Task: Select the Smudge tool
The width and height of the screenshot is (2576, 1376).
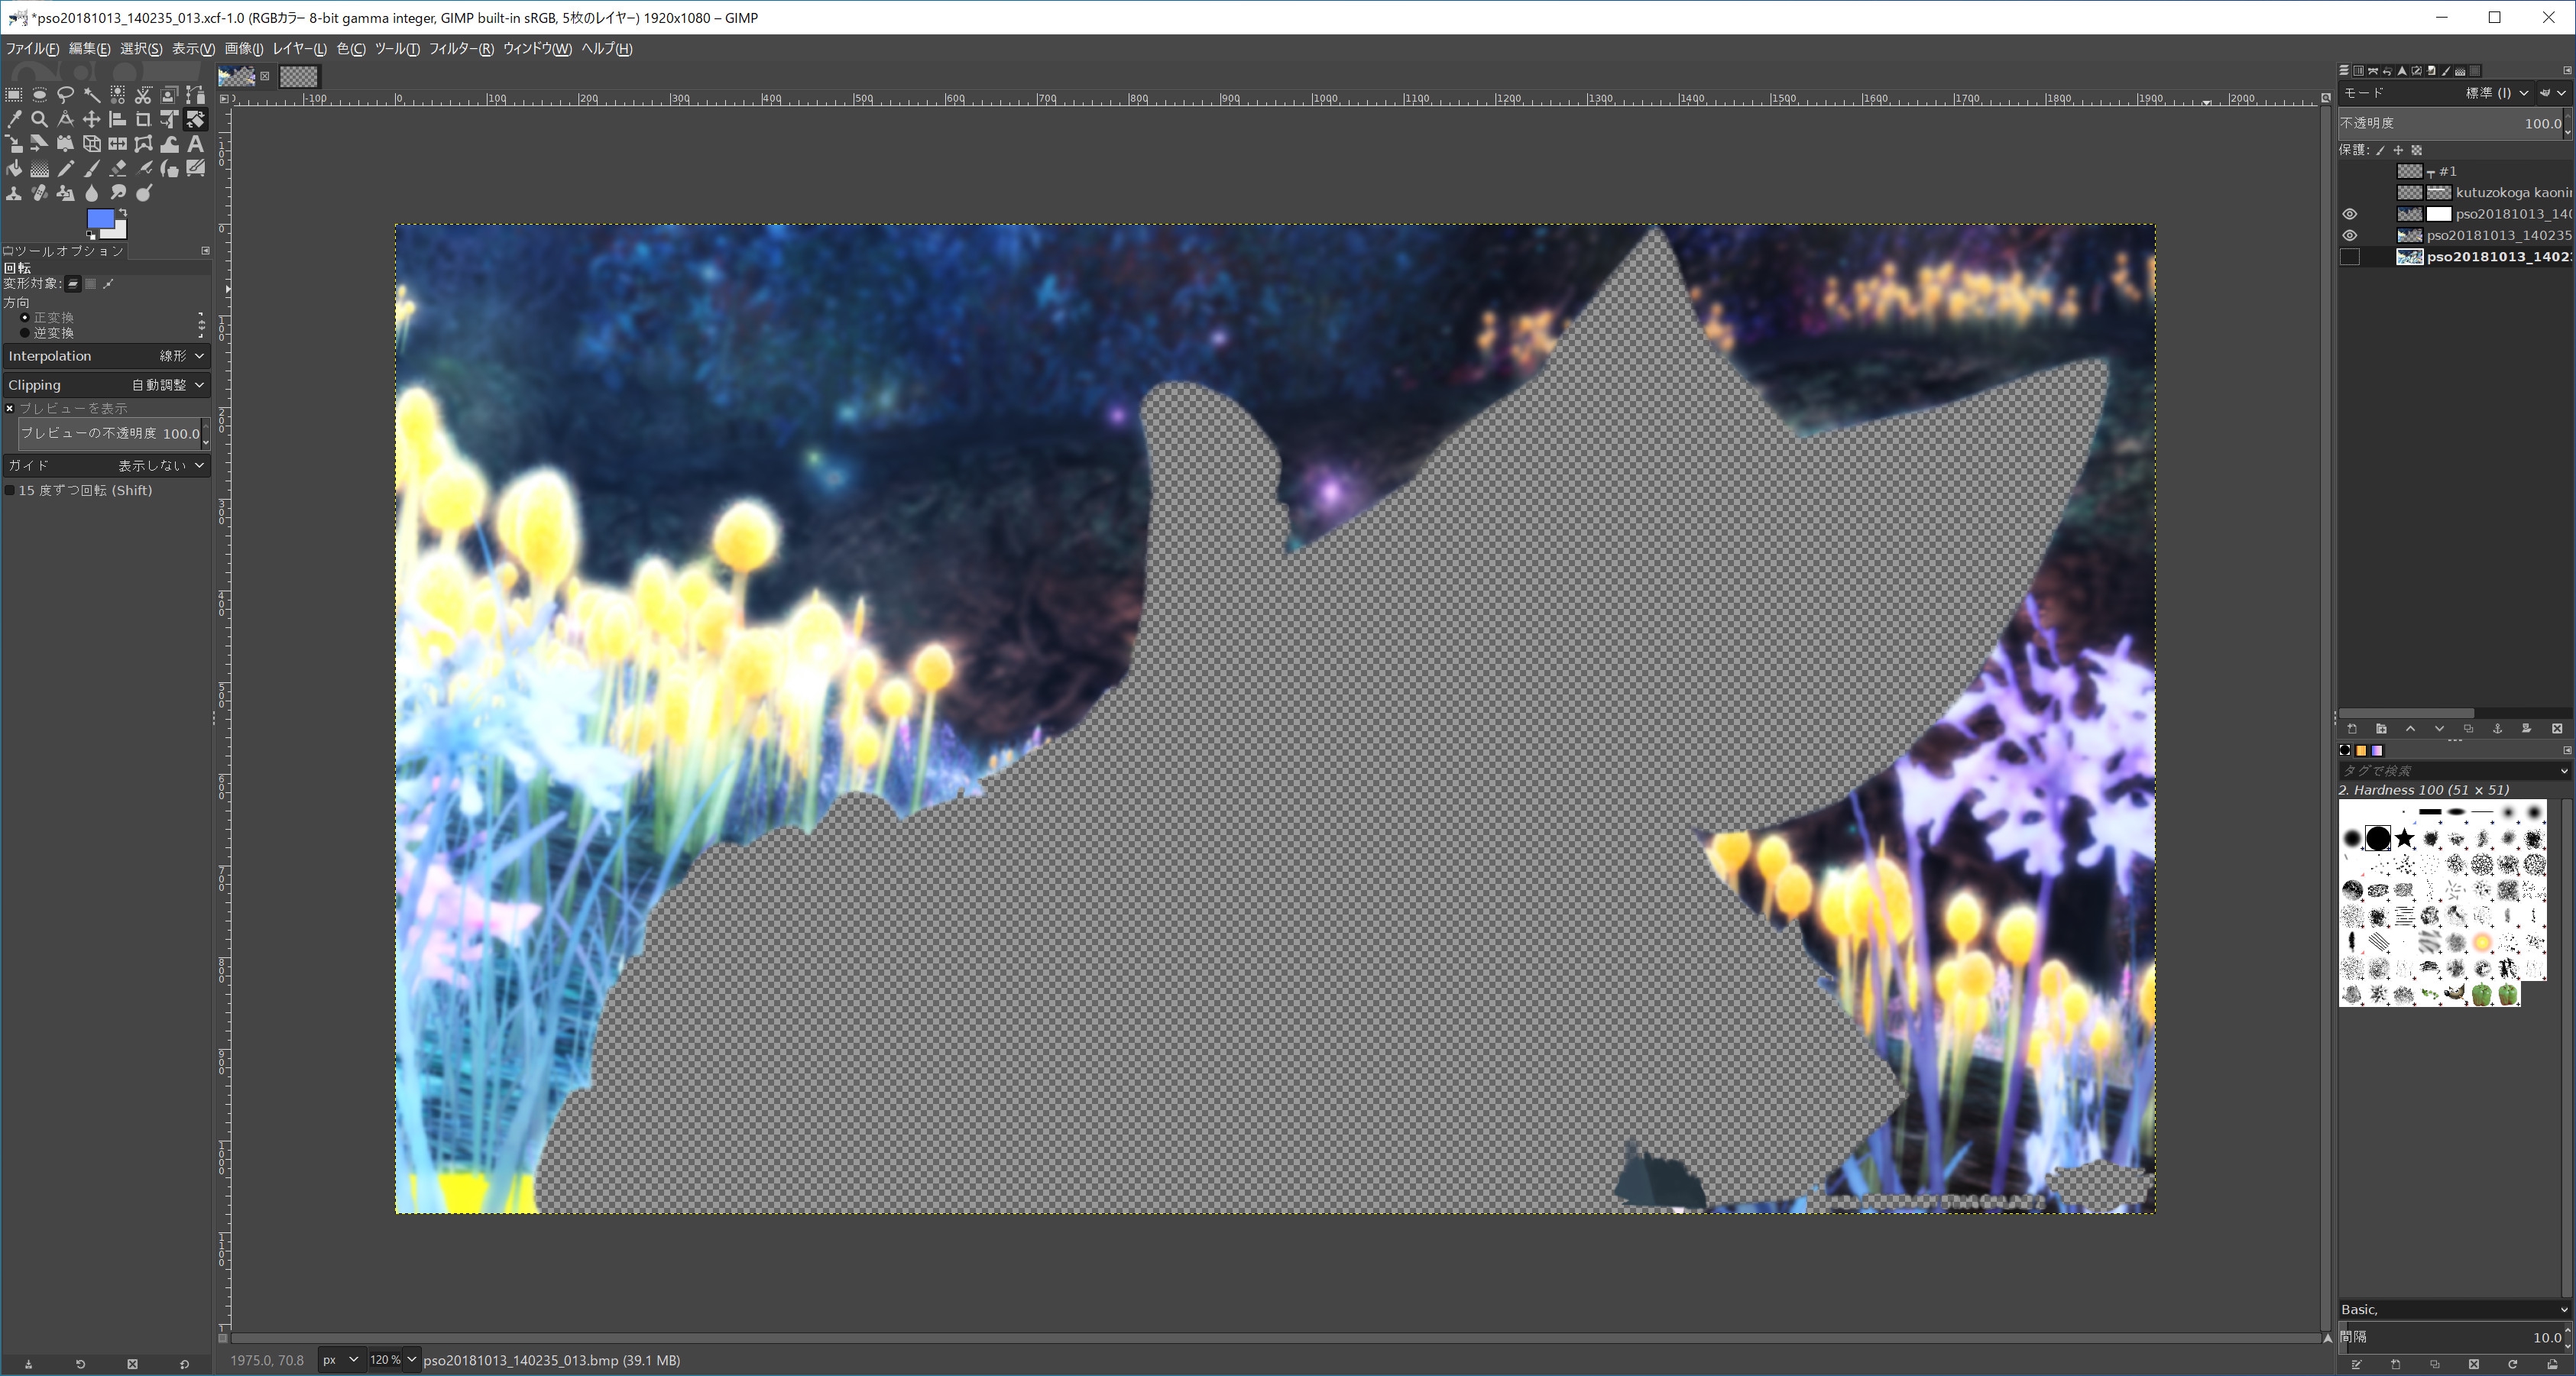Action: coord(118,193)
